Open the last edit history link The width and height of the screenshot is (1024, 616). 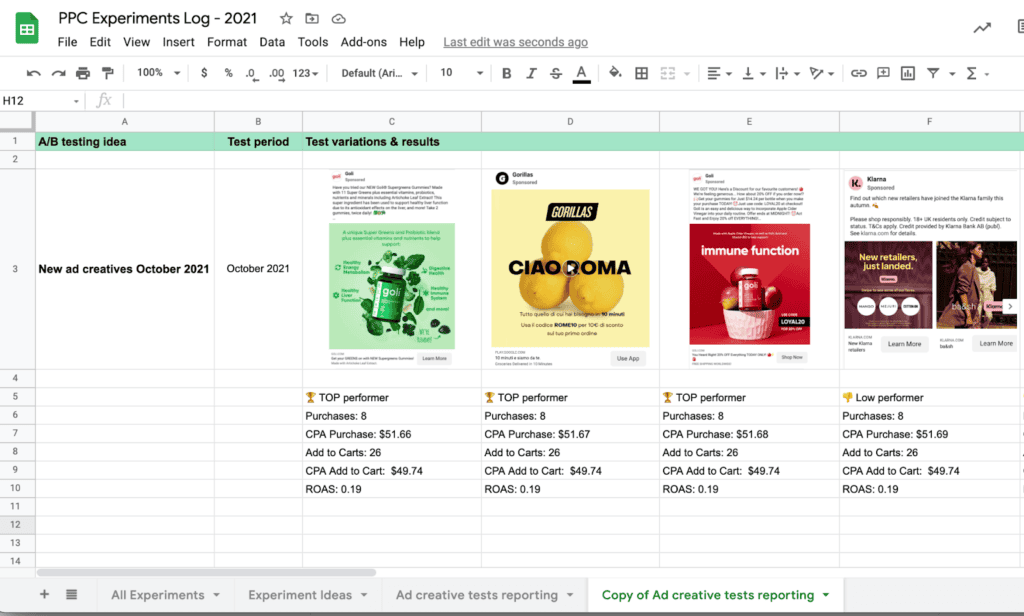point(515,42)
